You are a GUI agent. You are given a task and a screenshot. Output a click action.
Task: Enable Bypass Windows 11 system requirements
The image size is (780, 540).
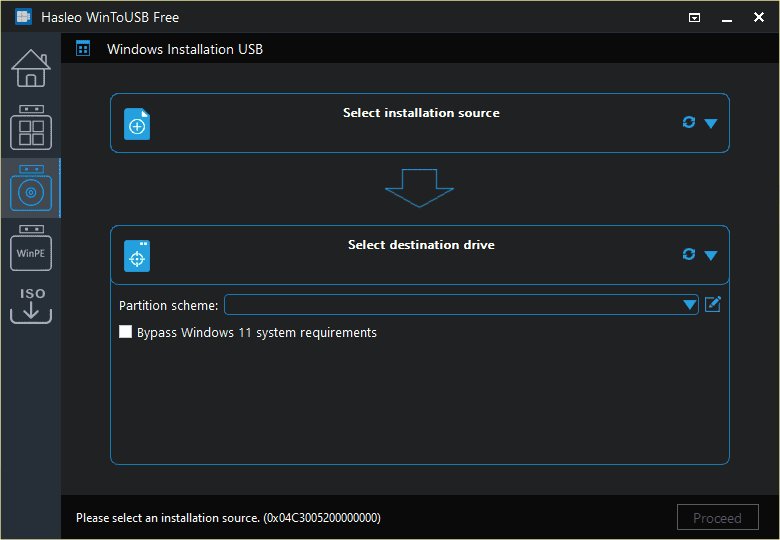[126, 332]
